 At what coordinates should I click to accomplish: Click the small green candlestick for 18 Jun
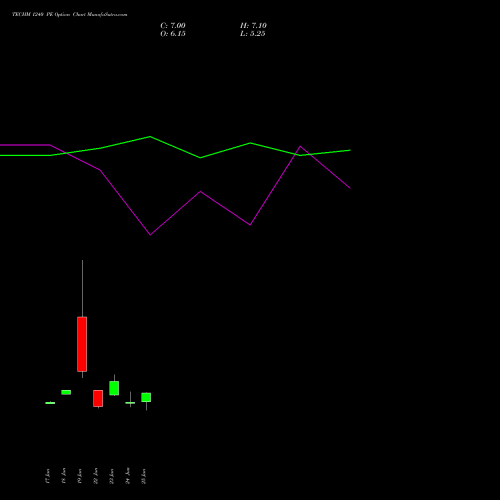[66, 392]
